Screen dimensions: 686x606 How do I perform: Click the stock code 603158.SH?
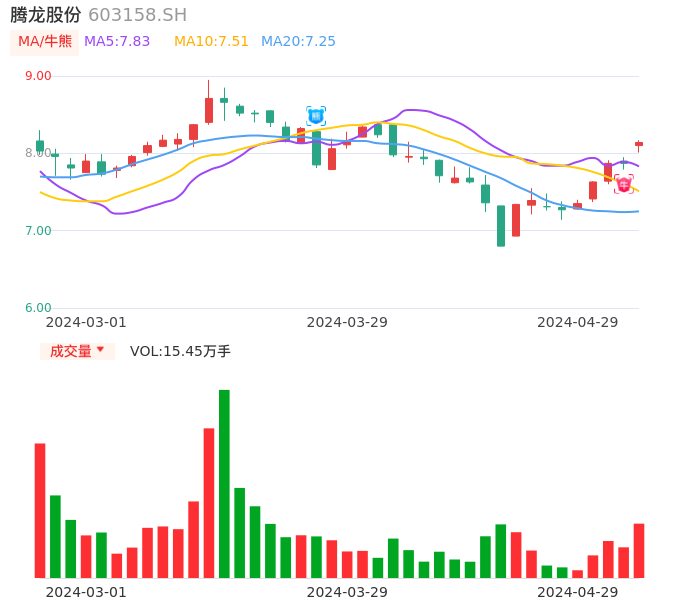[x=137, y=15]
